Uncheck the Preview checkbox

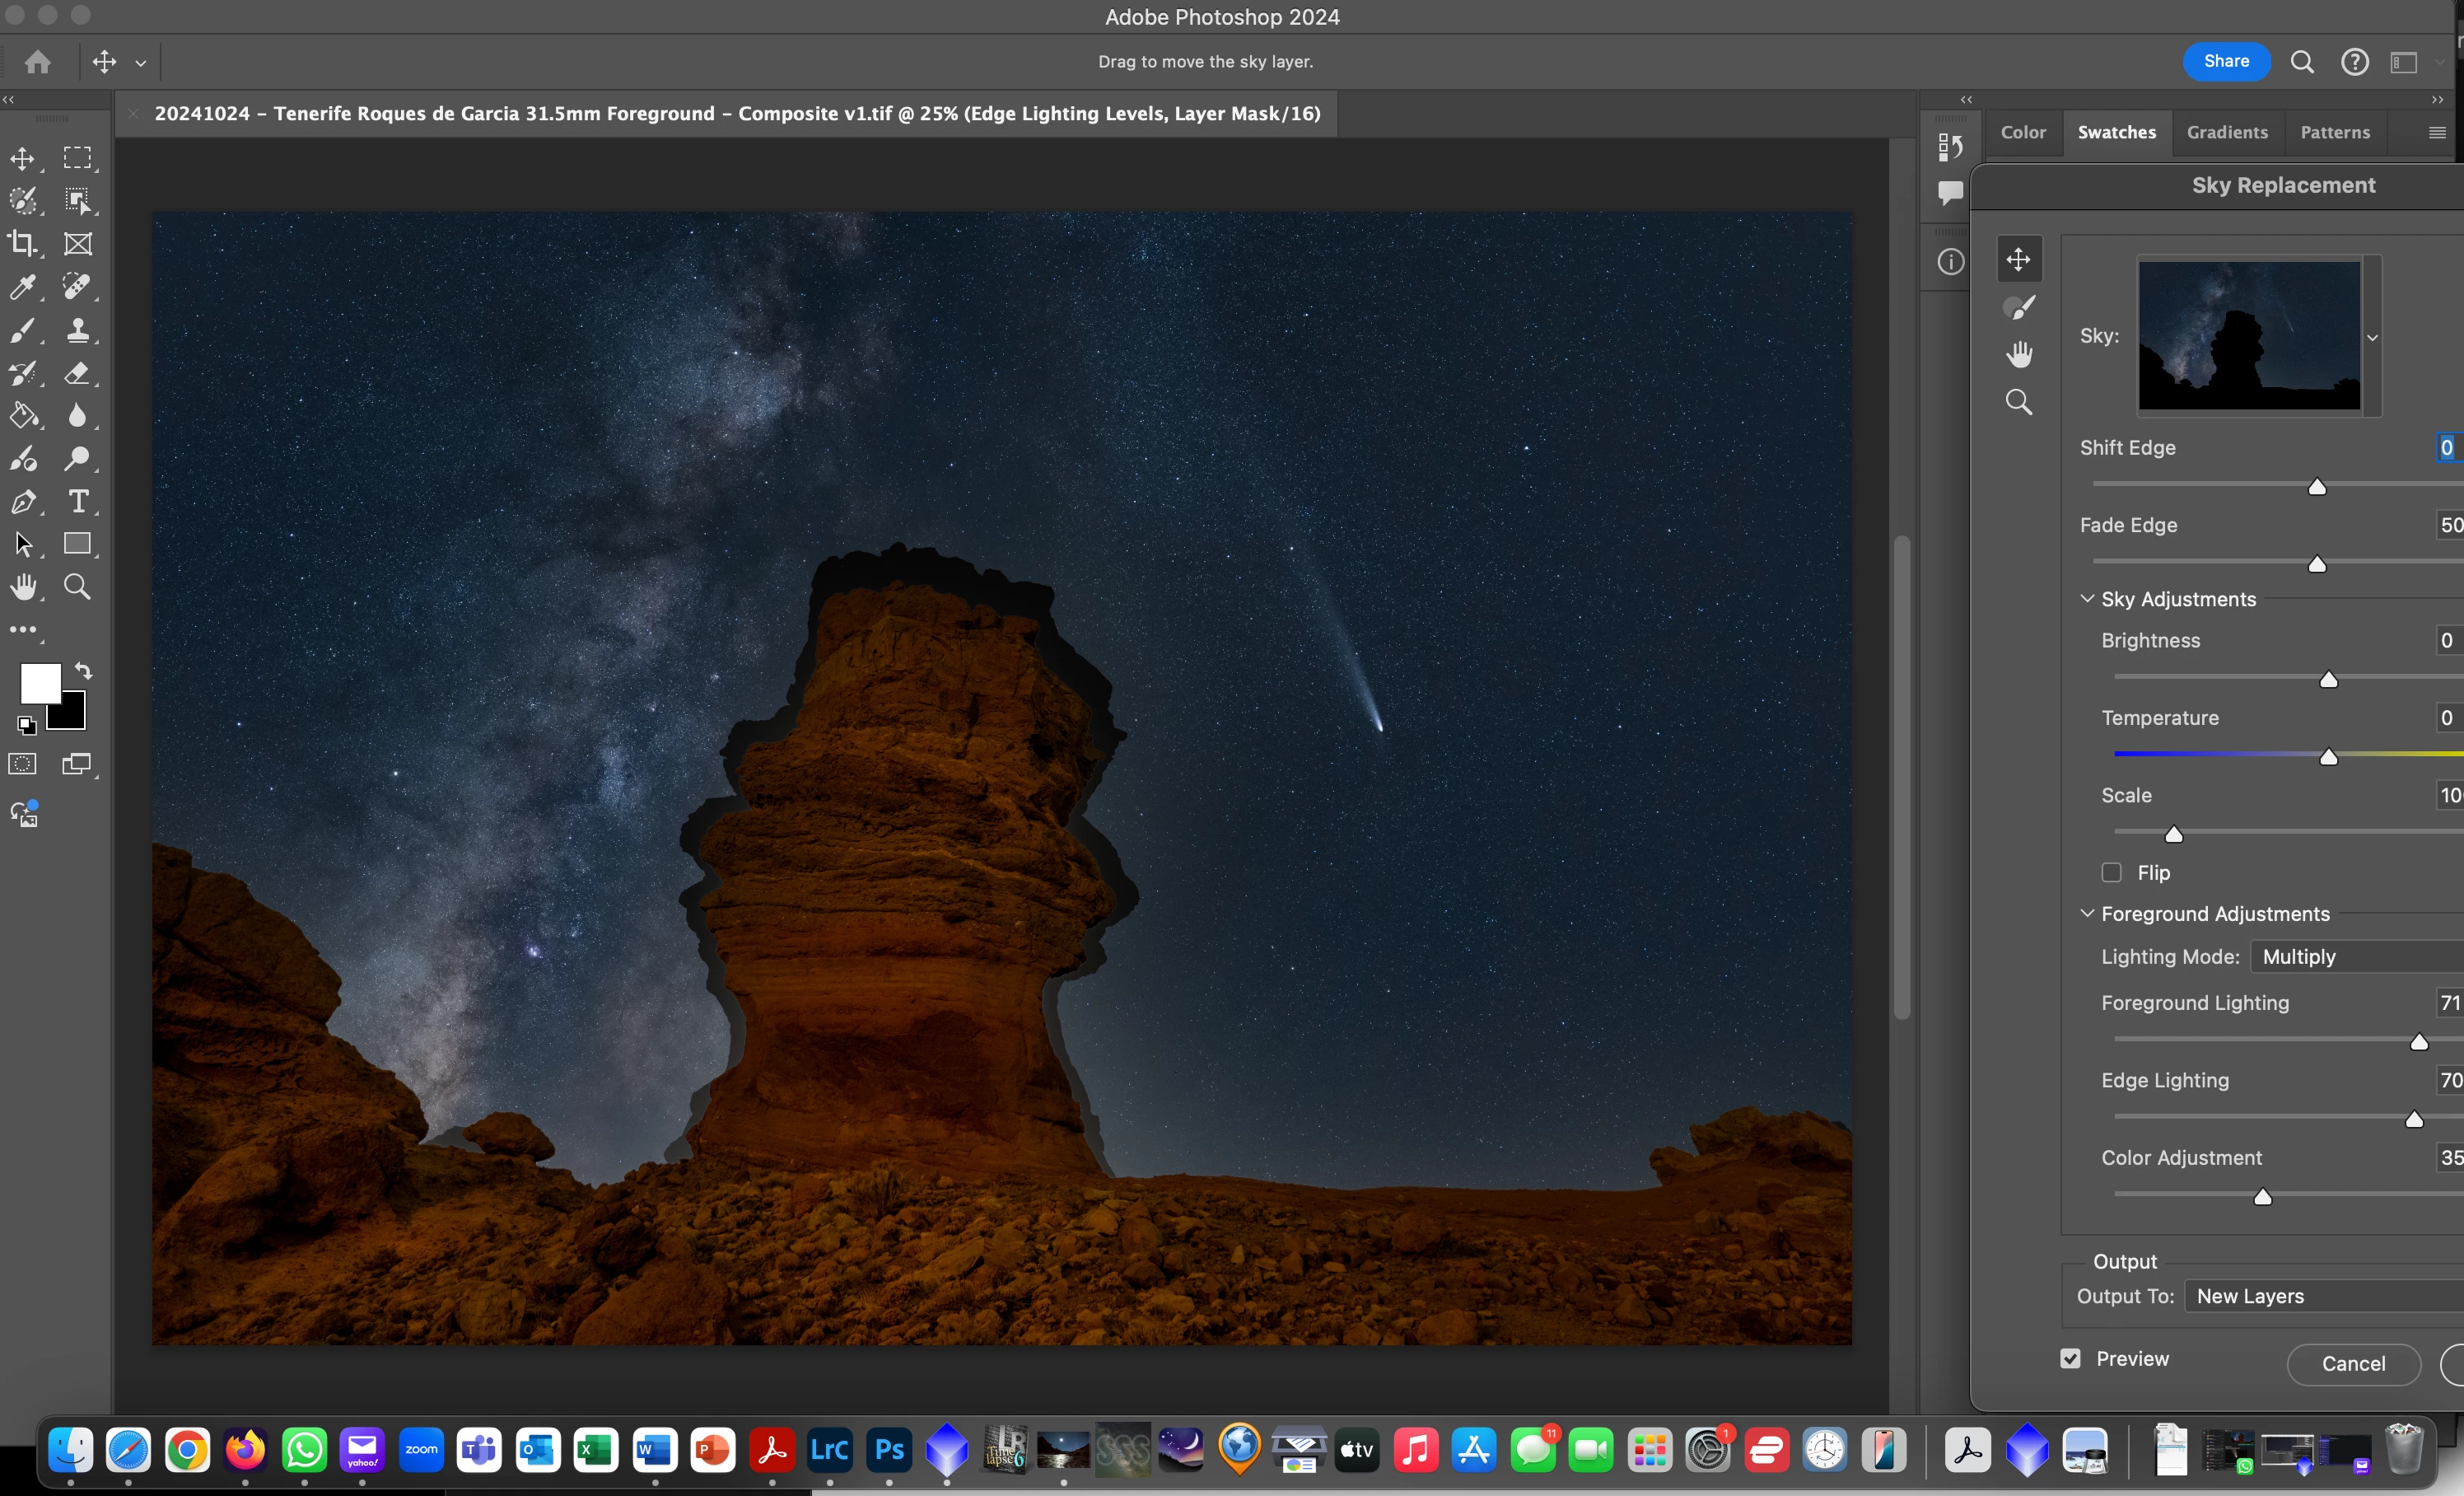click(2070, 1358)
